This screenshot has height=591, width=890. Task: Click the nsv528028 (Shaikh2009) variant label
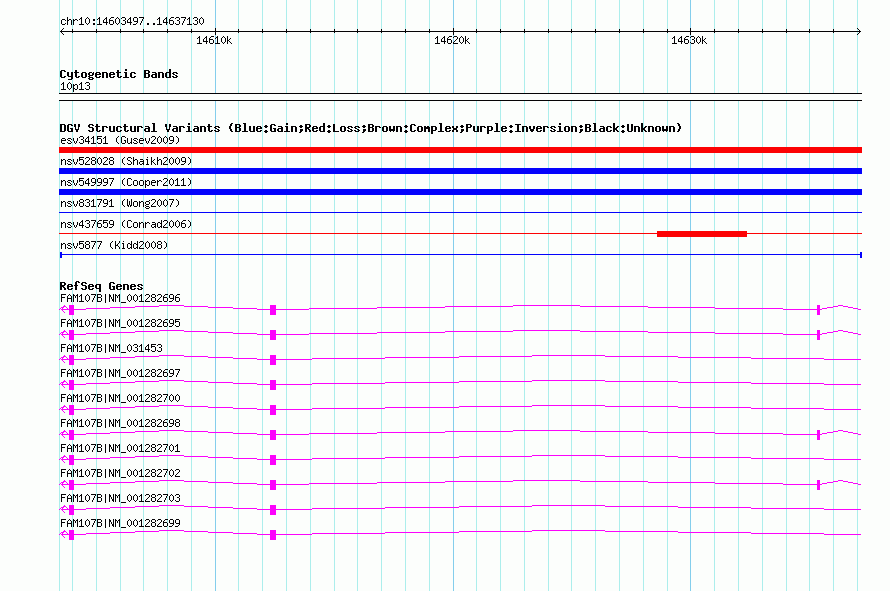(x=126, y=161)
